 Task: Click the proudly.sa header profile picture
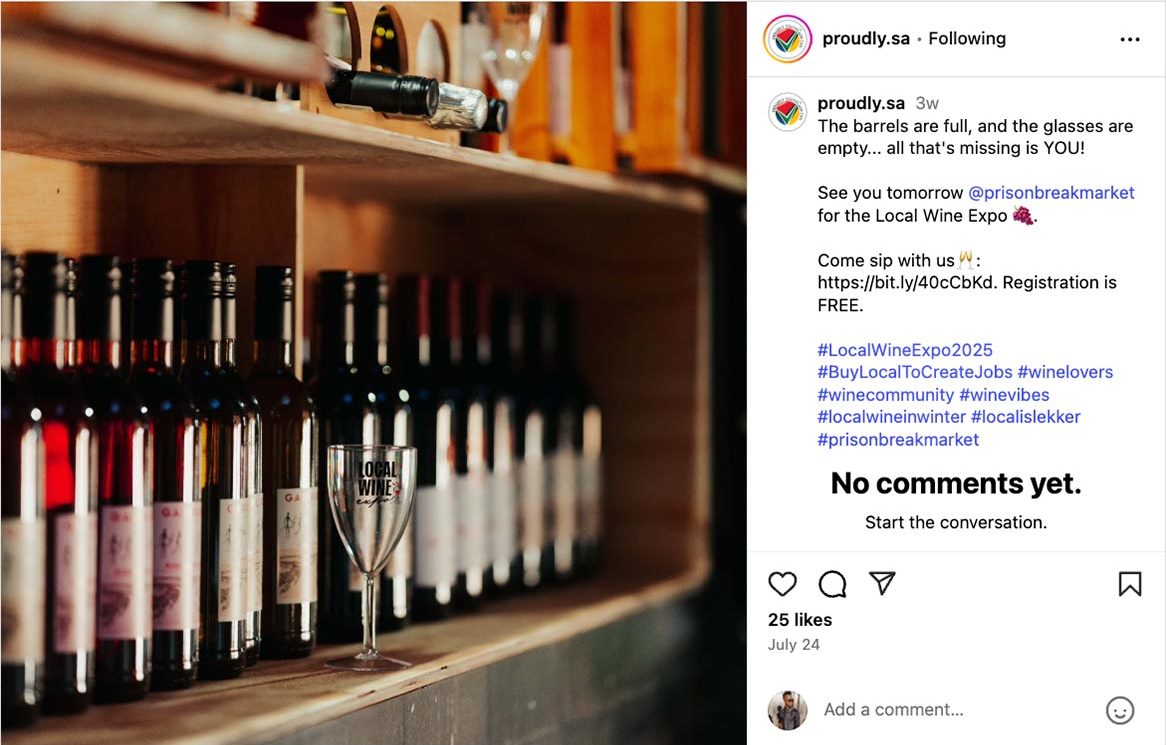tap(786, 39)
